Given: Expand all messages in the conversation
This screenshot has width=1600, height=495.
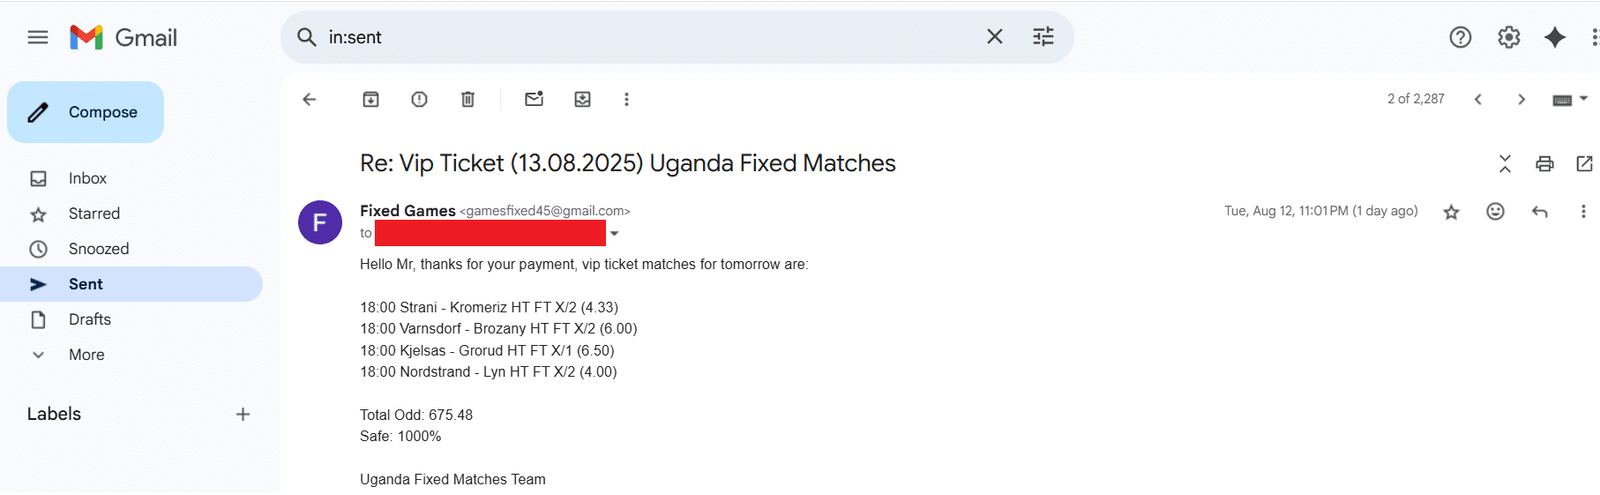Looking at the screenshot, I should pyautogui.click(x=1504, y=164).
